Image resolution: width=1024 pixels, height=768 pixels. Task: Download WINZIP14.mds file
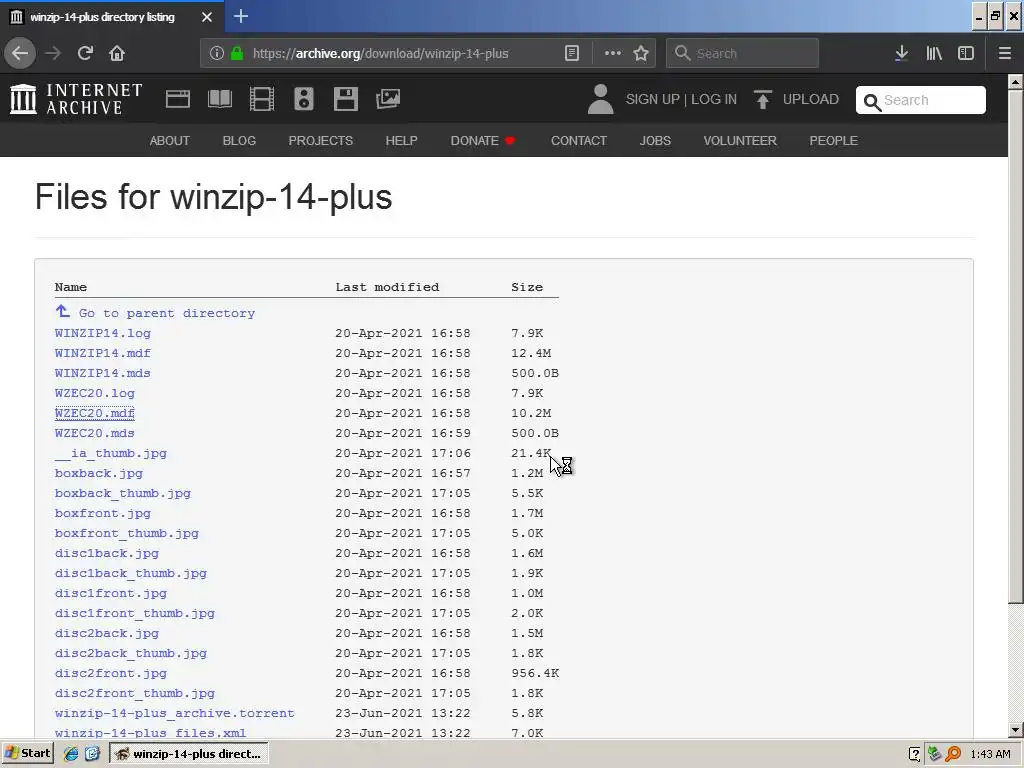click(103, 373)
